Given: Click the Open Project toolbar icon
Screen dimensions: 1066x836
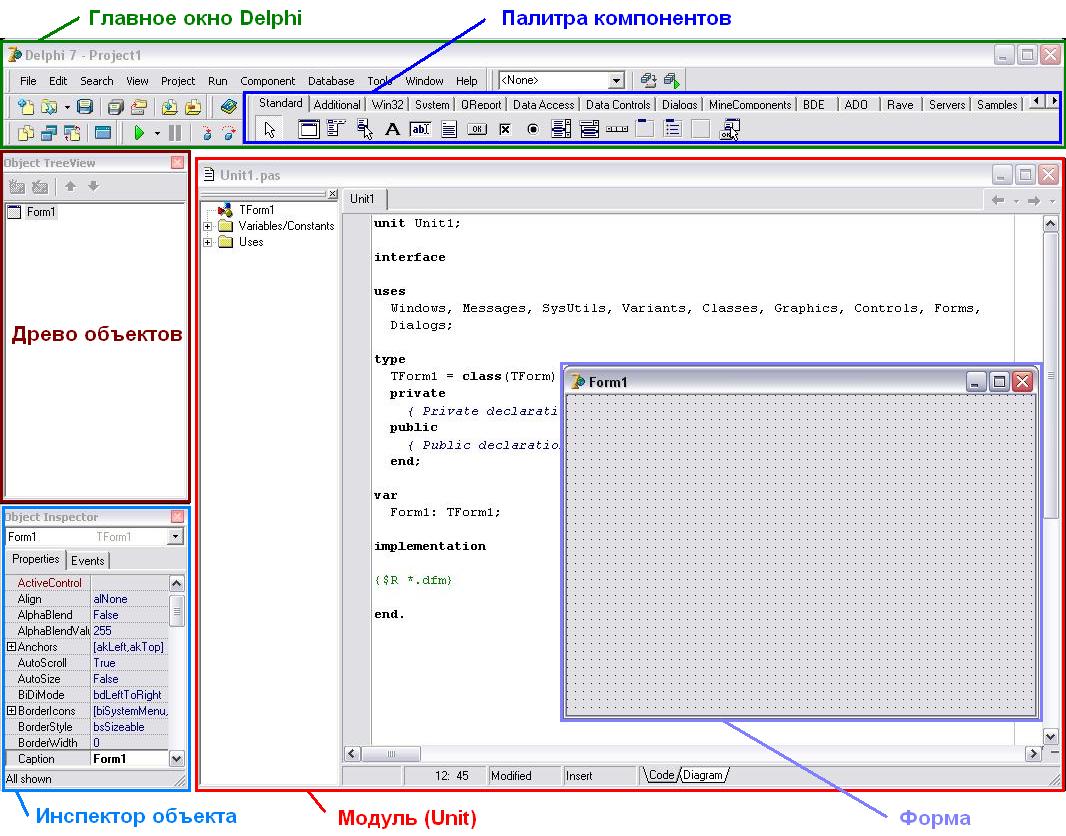Looking at the screenshot, I should click(139, 107).
